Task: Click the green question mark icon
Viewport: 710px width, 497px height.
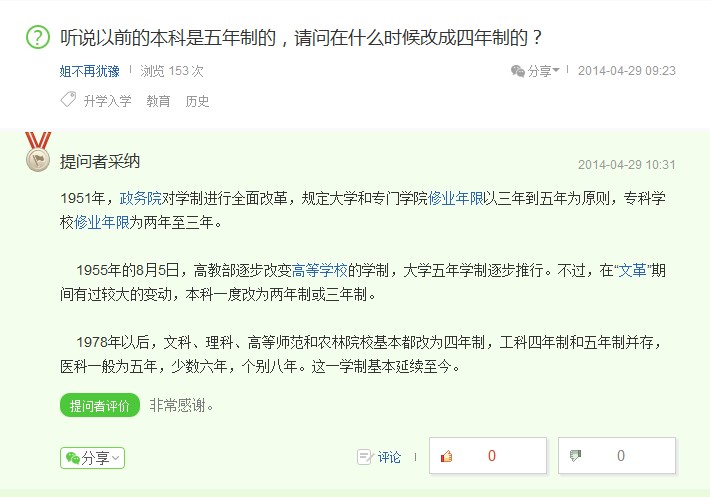Action: click(37, 39)
